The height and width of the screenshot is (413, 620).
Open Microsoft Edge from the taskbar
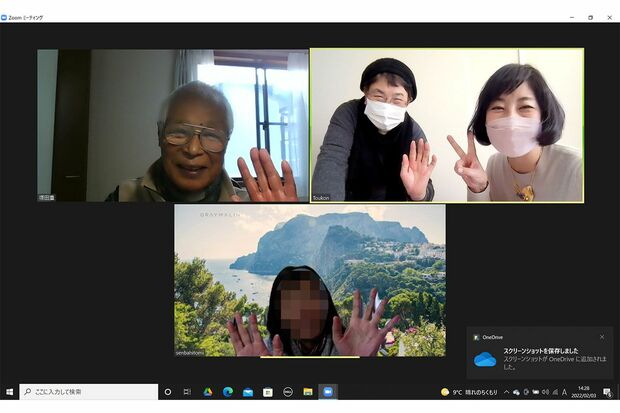point(228,392)
